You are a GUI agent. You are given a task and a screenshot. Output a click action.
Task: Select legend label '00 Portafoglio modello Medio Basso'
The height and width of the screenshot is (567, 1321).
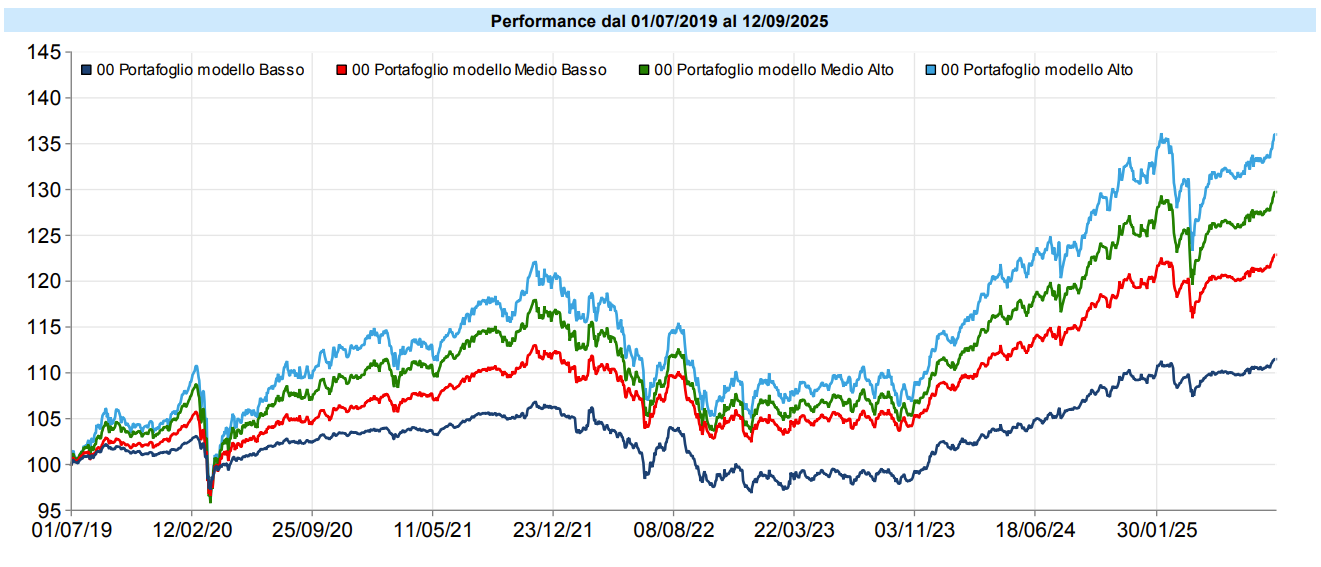pyautogui.click(x=479, y=70)
